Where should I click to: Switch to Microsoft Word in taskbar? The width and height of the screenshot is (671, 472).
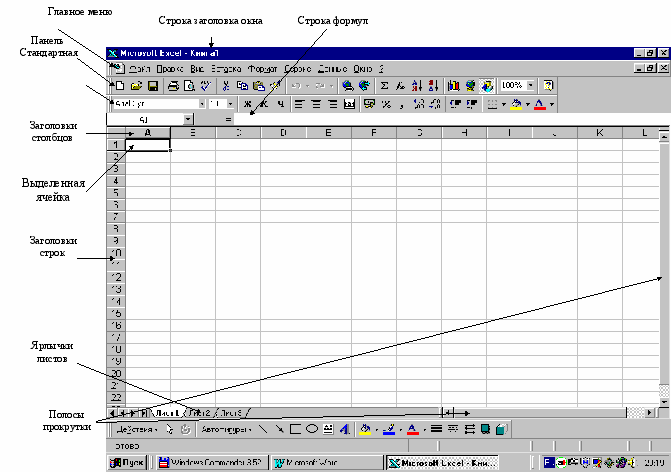pos(327,463)
